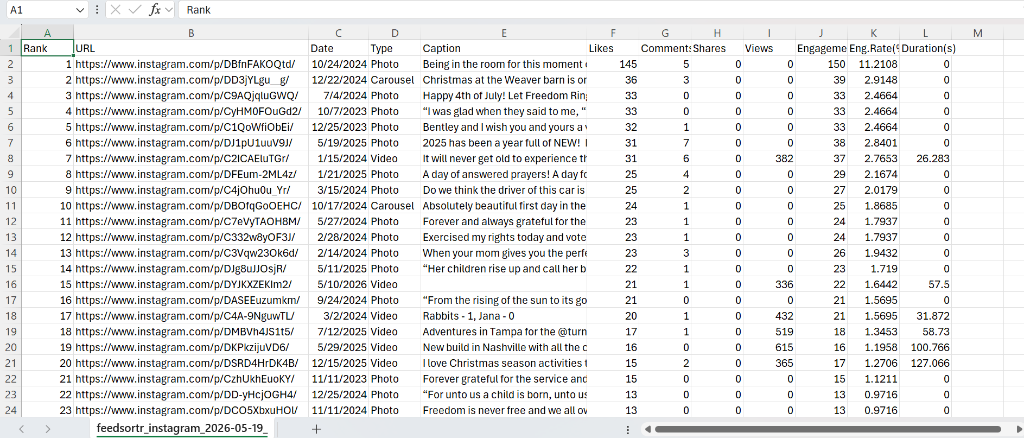Click the date cell 12/22/2024
The height and width of the screenshot is (438, 1024).
(x=338, y=80)
